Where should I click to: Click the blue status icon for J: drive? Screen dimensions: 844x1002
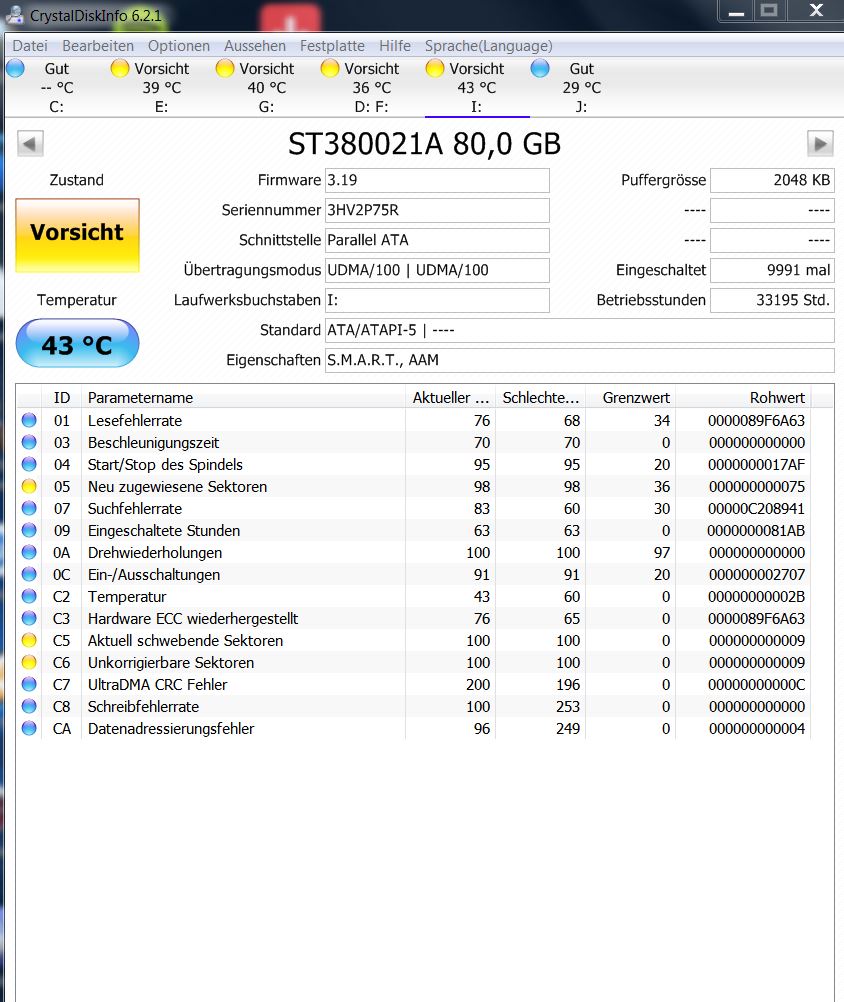[x=540, y=68]
